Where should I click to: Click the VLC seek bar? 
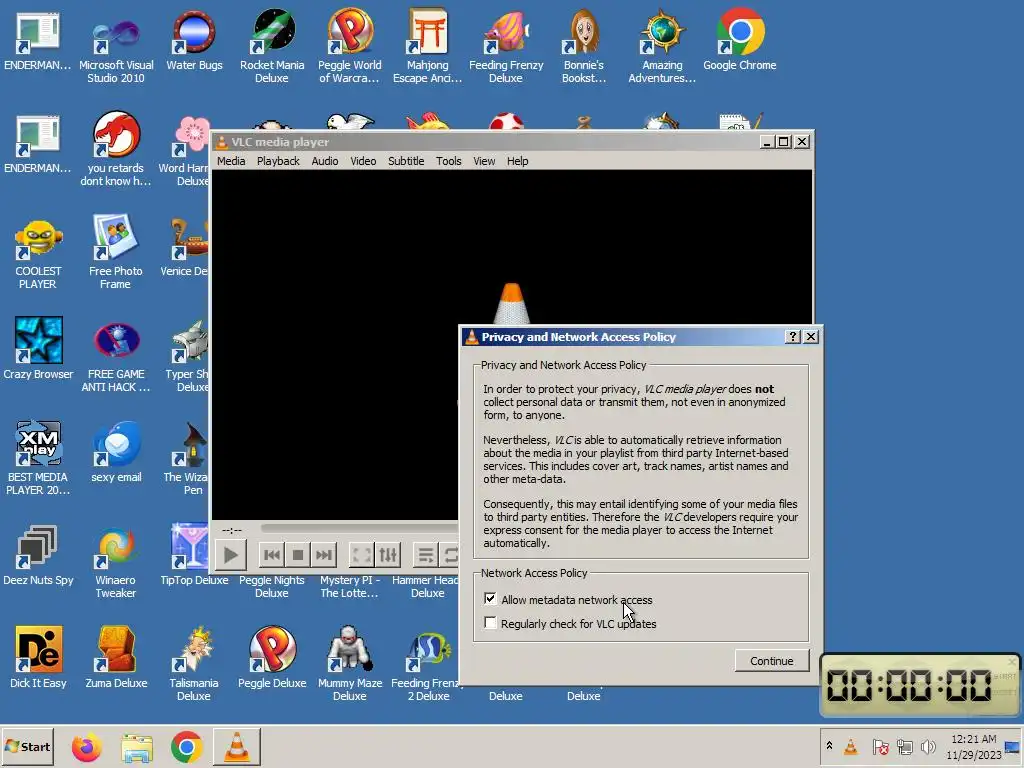click(359, 528)
